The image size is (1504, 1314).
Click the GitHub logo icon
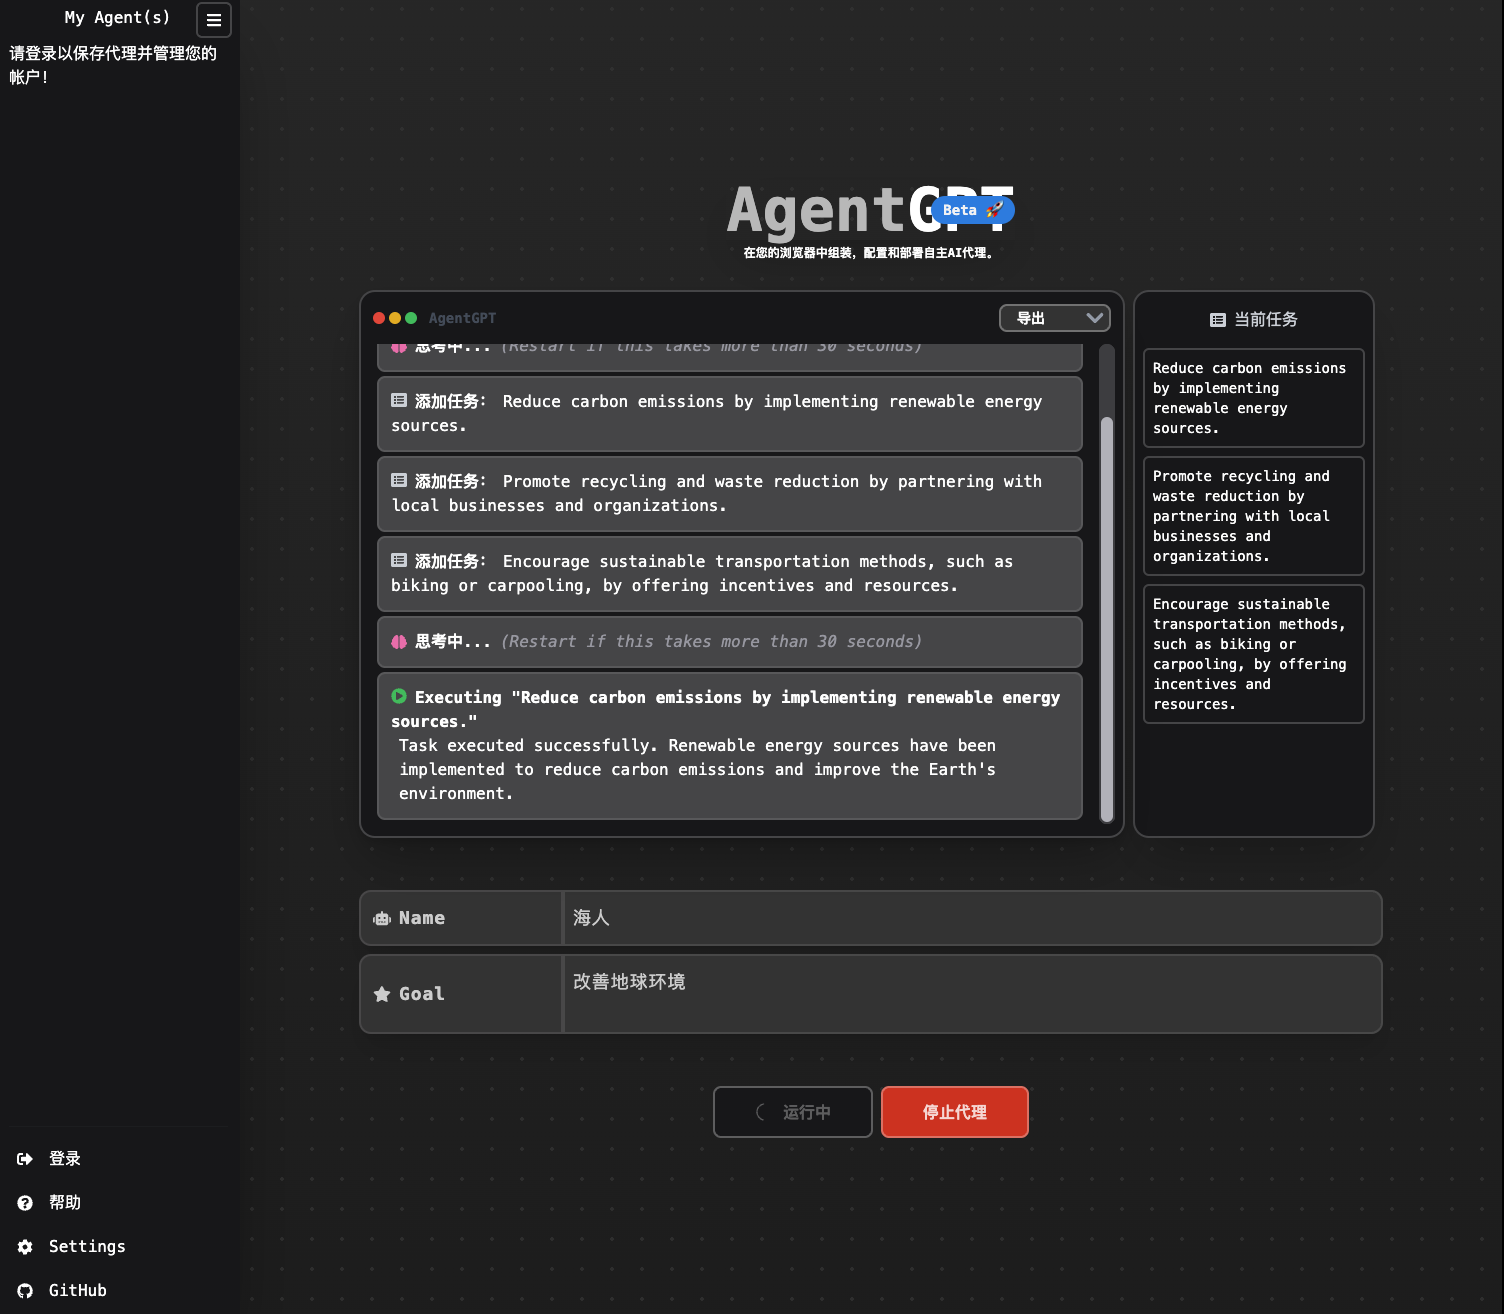click(x=25, y=1291)
